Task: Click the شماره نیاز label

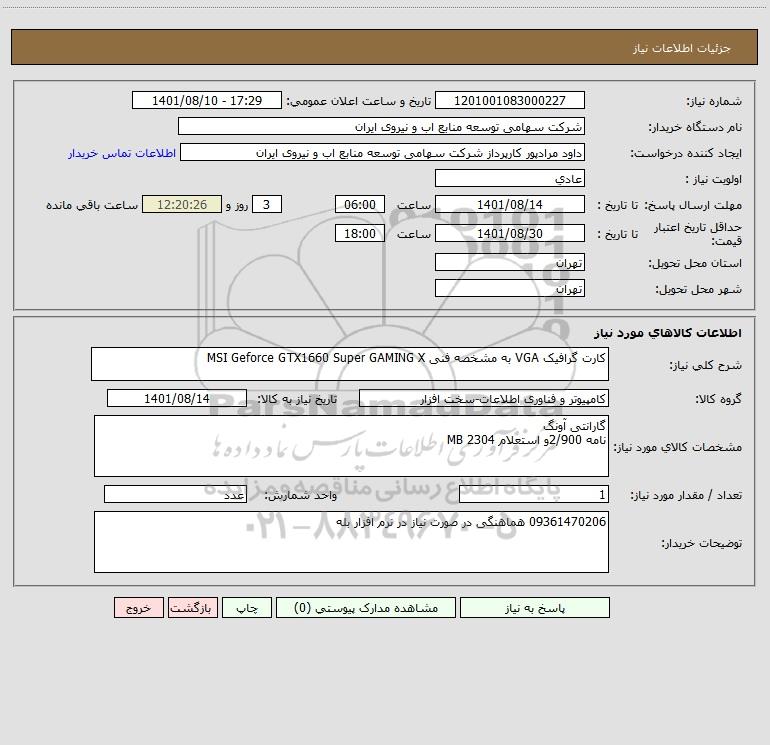Action: [714, 102]
